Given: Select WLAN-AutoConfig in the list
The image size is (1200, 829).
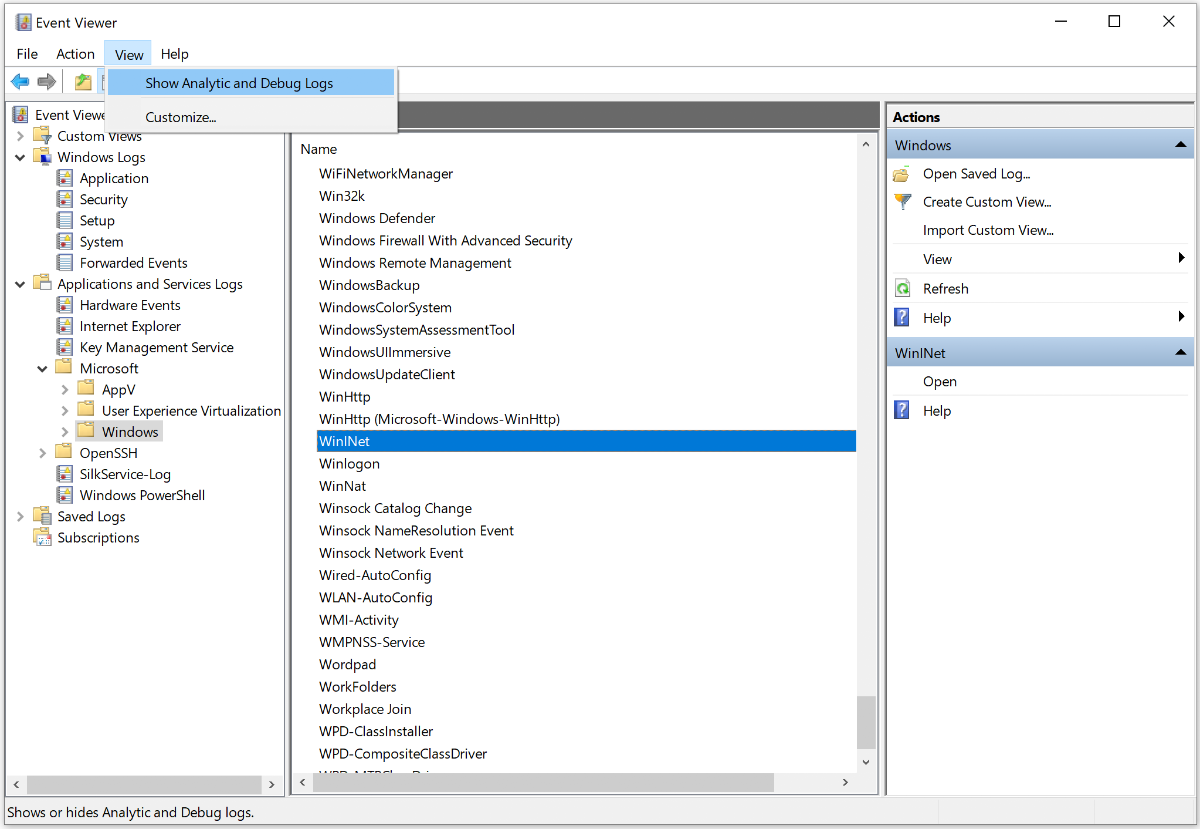Looking at the screenshot, I should tap(376, 598).
